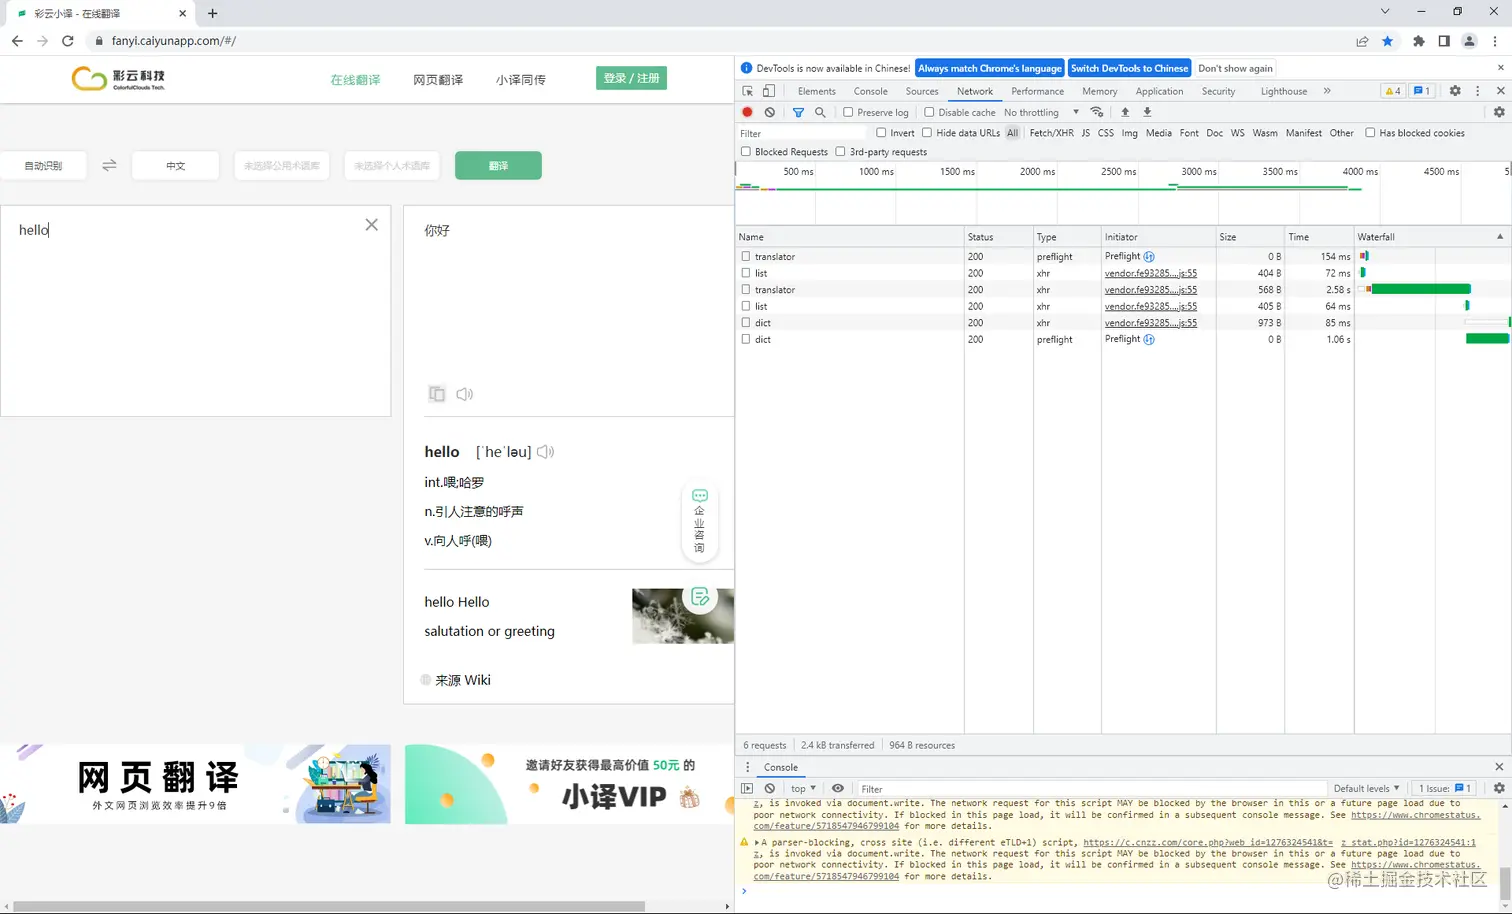Tick checkbox beside first translator request

[746, 256]
